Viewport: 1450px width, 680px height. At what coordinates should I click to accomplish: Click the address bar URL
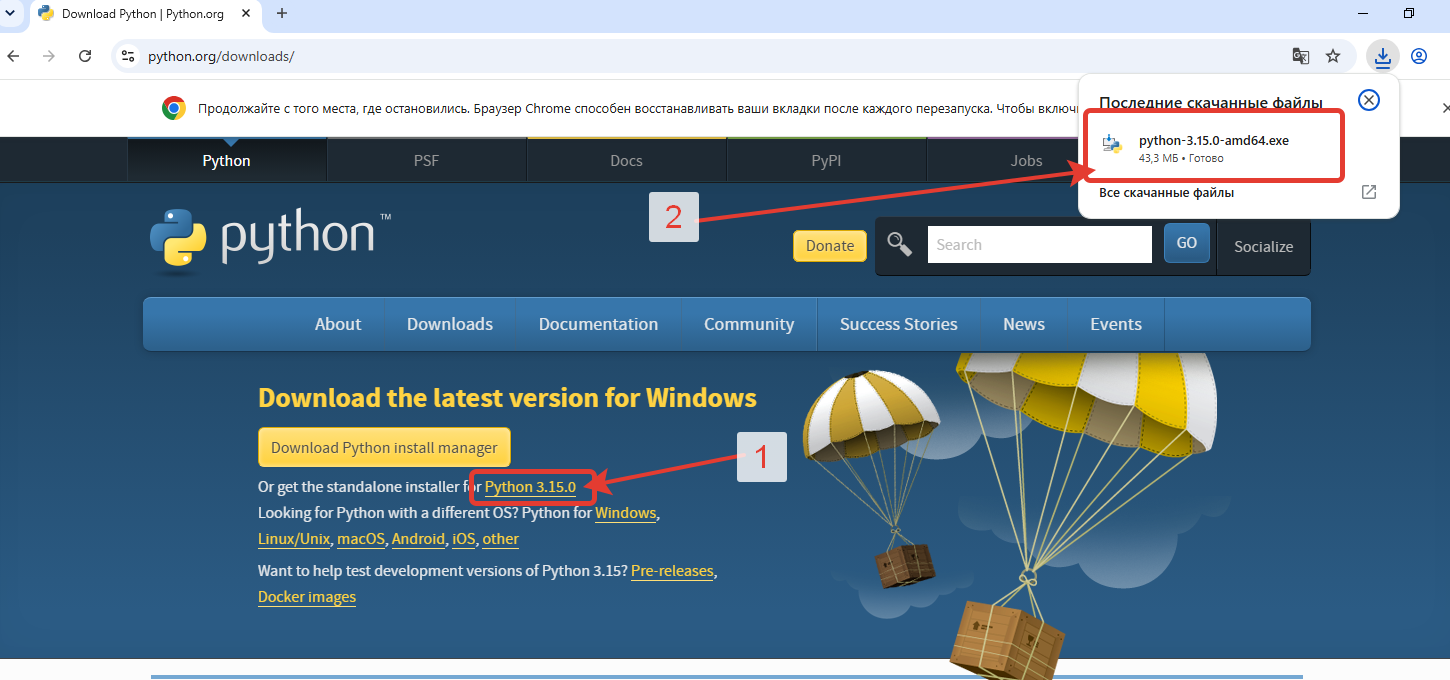tap(221, 56)
